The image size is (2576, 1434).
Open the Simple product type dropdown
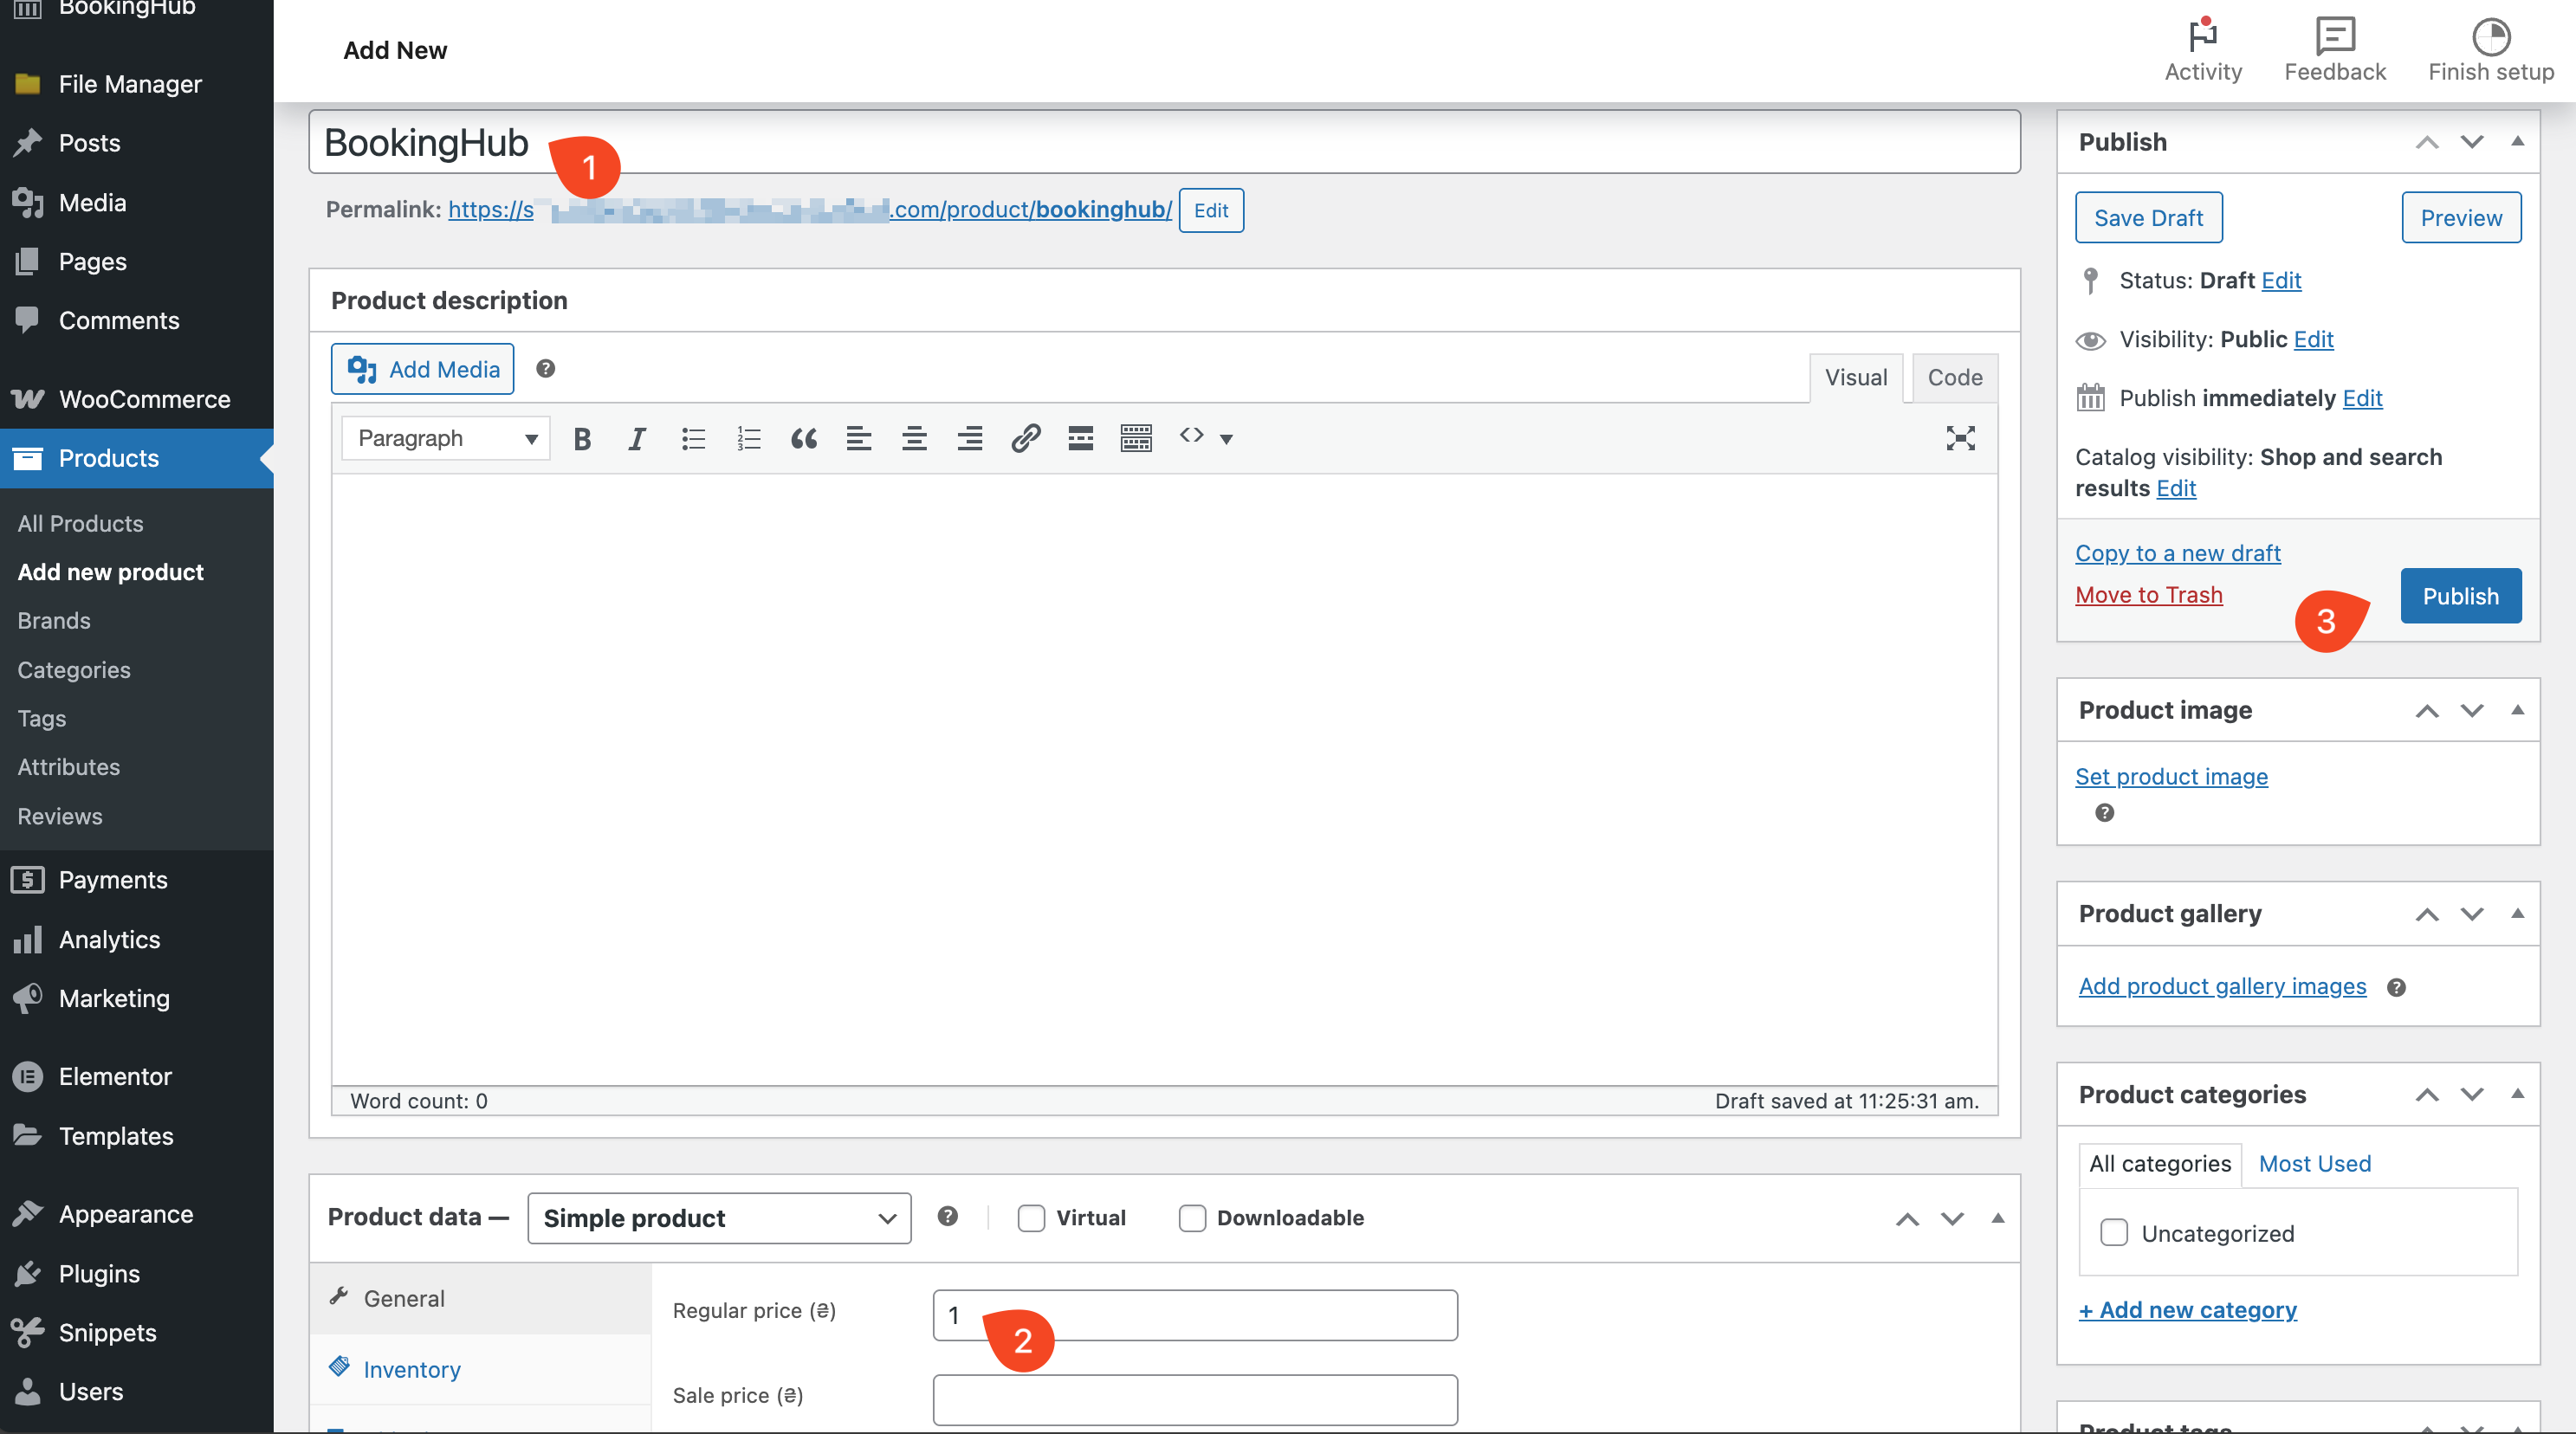coord(719,1218)
